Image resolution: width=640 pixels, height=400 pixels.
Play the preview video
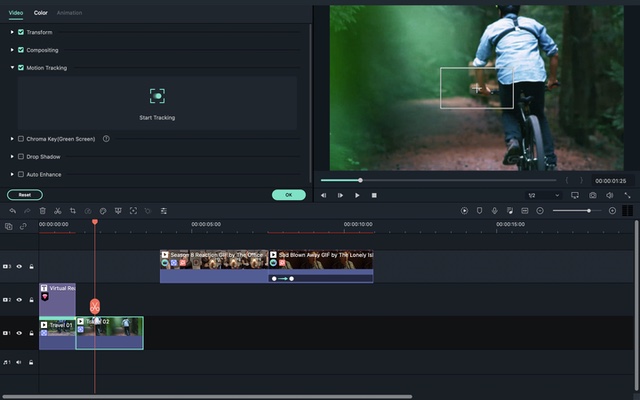[357, 196]
